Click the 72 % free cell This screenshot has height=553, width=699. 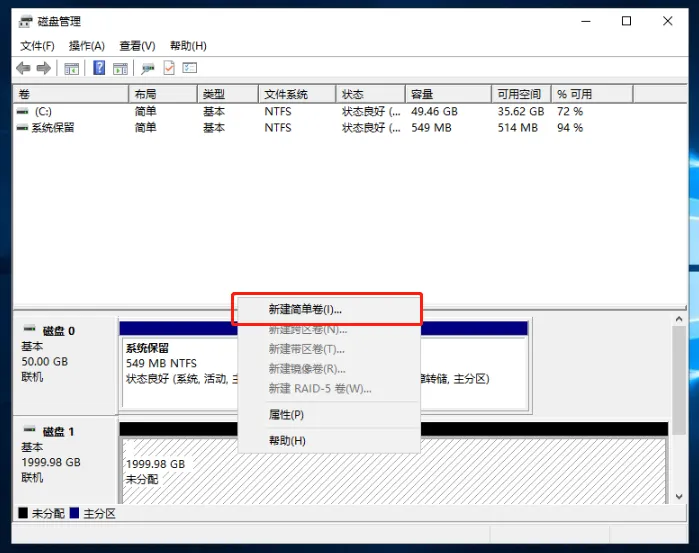[x=570, y=111]
